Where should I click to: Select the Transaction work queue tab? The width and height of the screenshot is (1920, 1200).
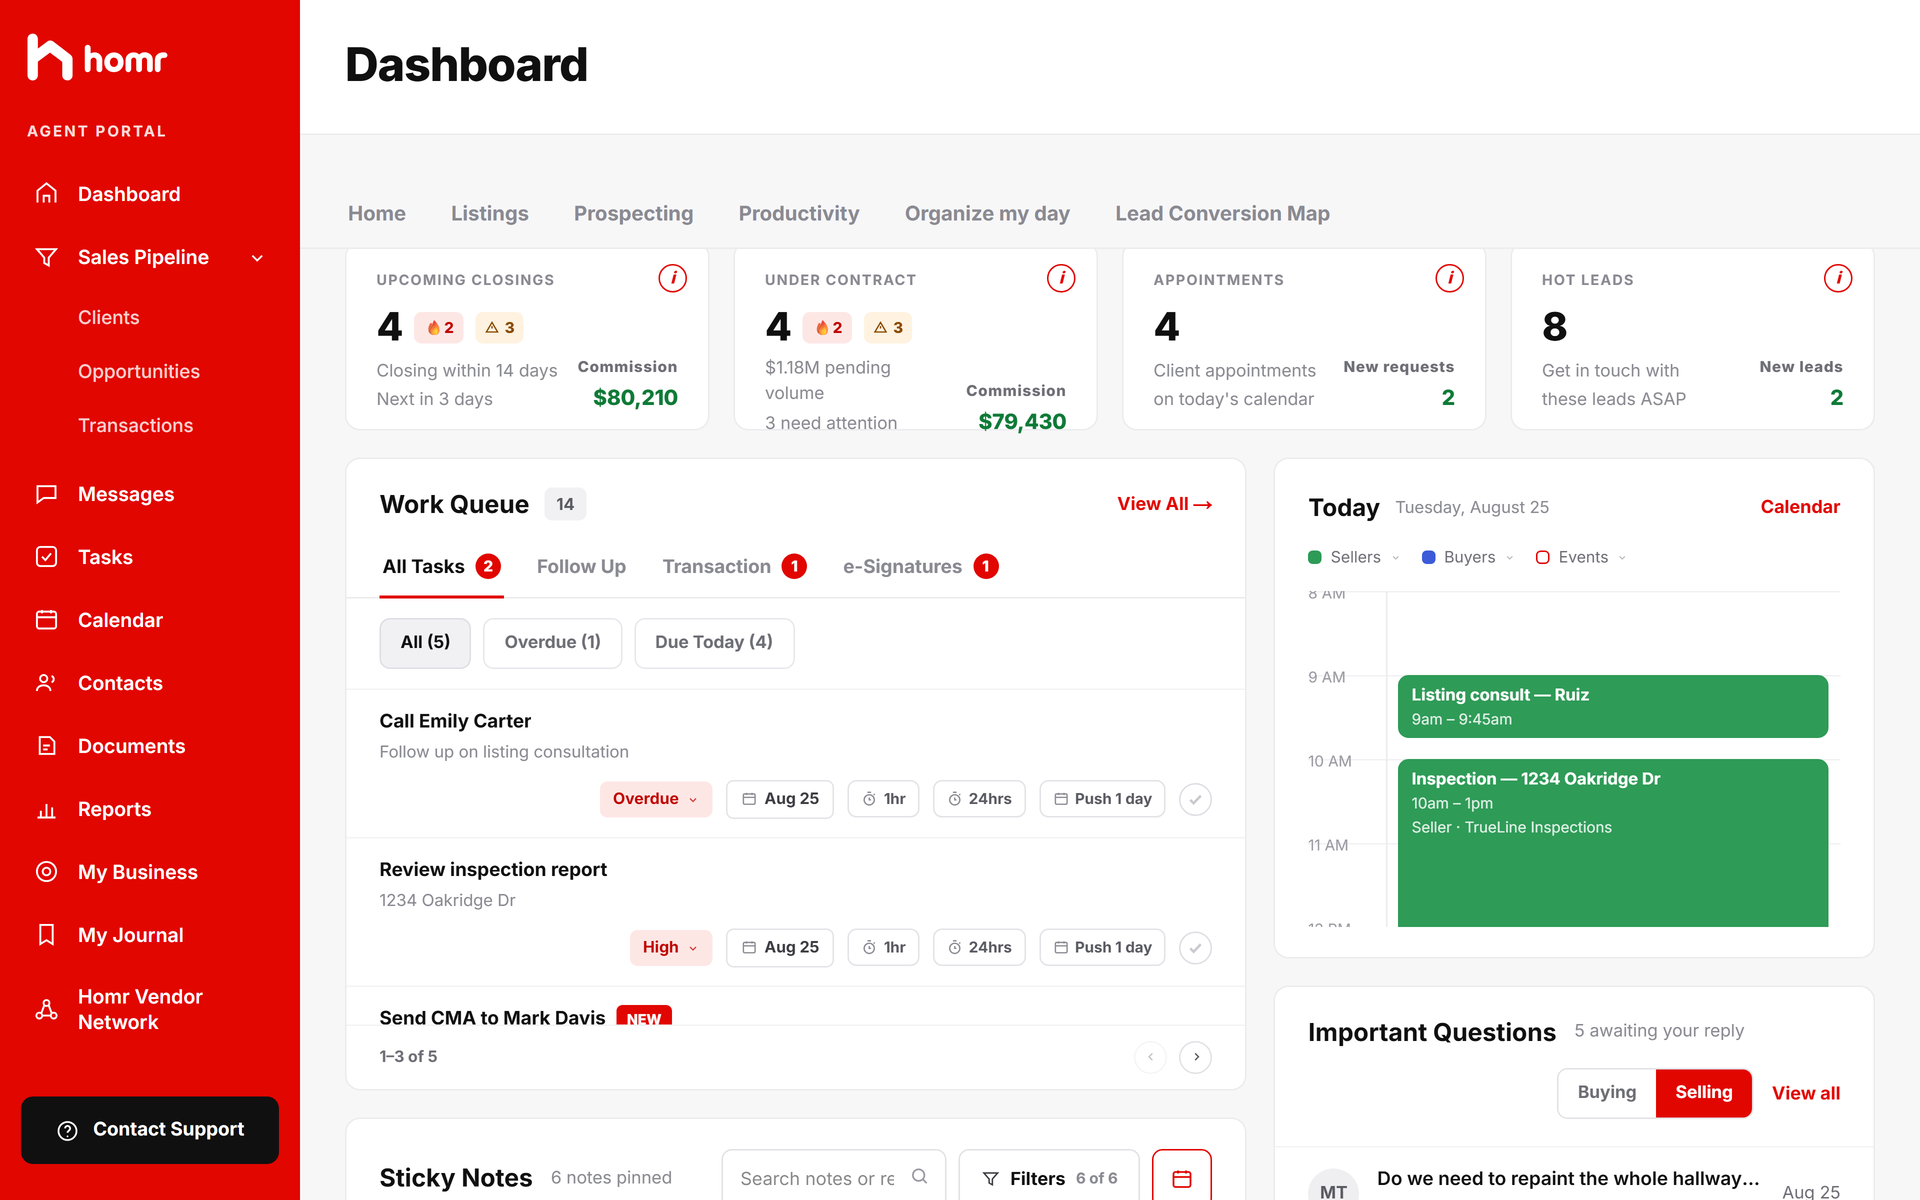click(734, 566)
